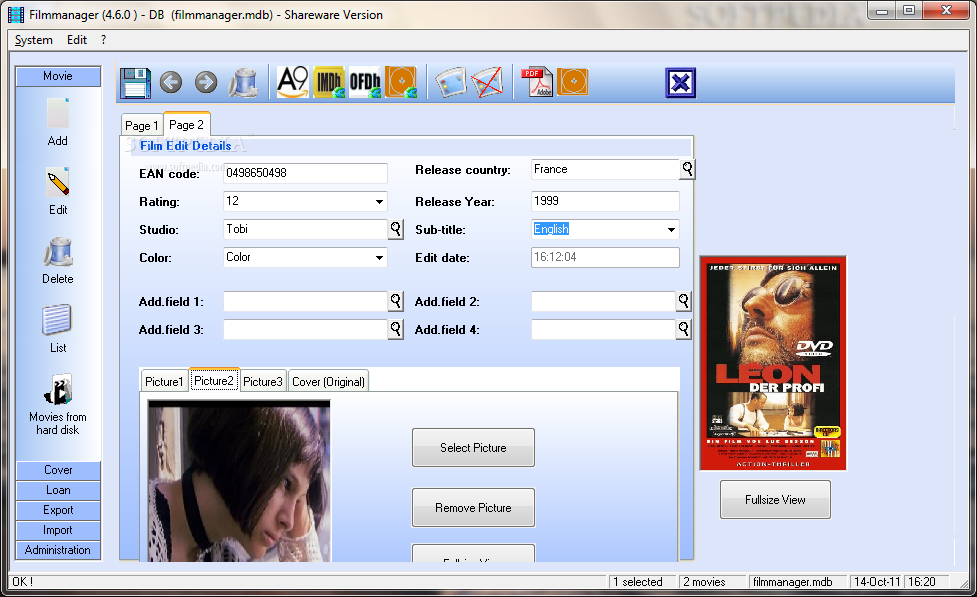
Task: Click the Release Year field
Action: 605,201
